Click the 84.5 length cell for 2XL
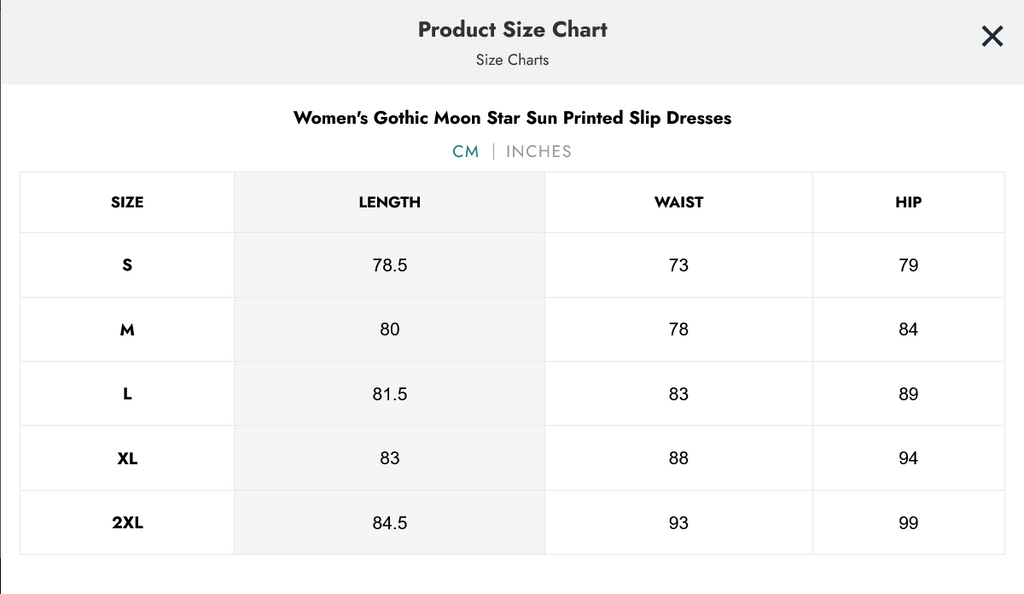The width and height of the screenshot is (1024, 594). [390, 523]
